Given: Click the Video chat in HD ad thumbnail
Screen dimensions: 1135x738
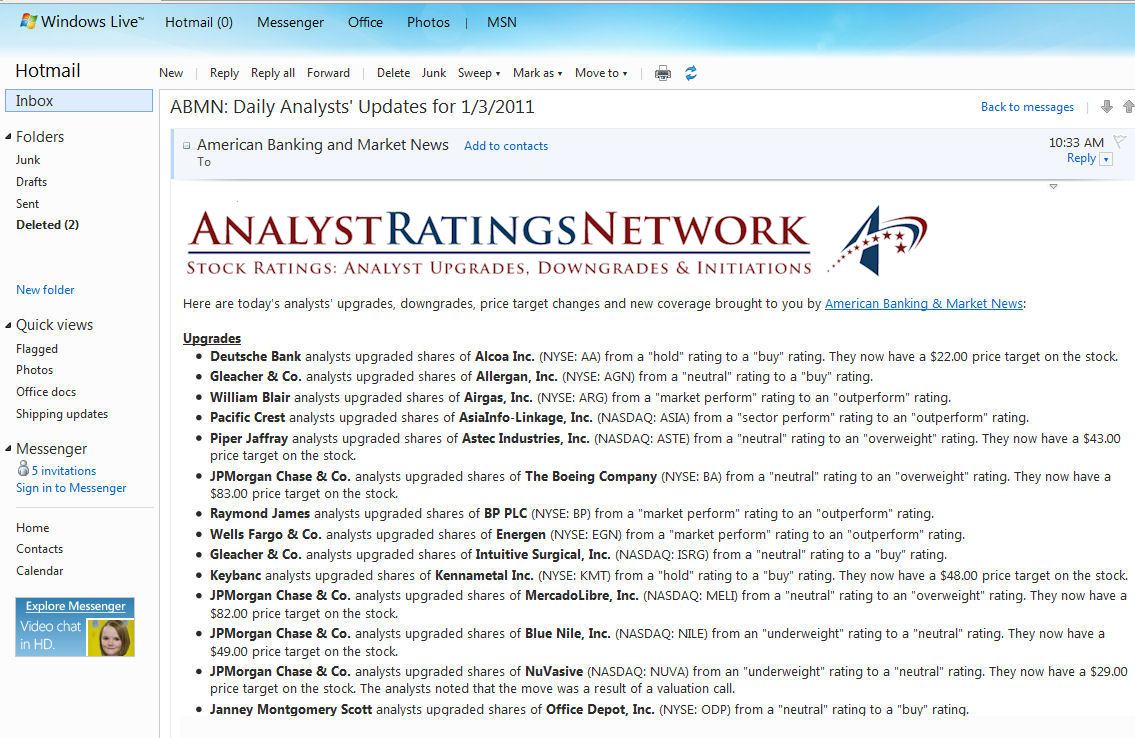Looking at the screenshot, I should (x=111, y=637).
